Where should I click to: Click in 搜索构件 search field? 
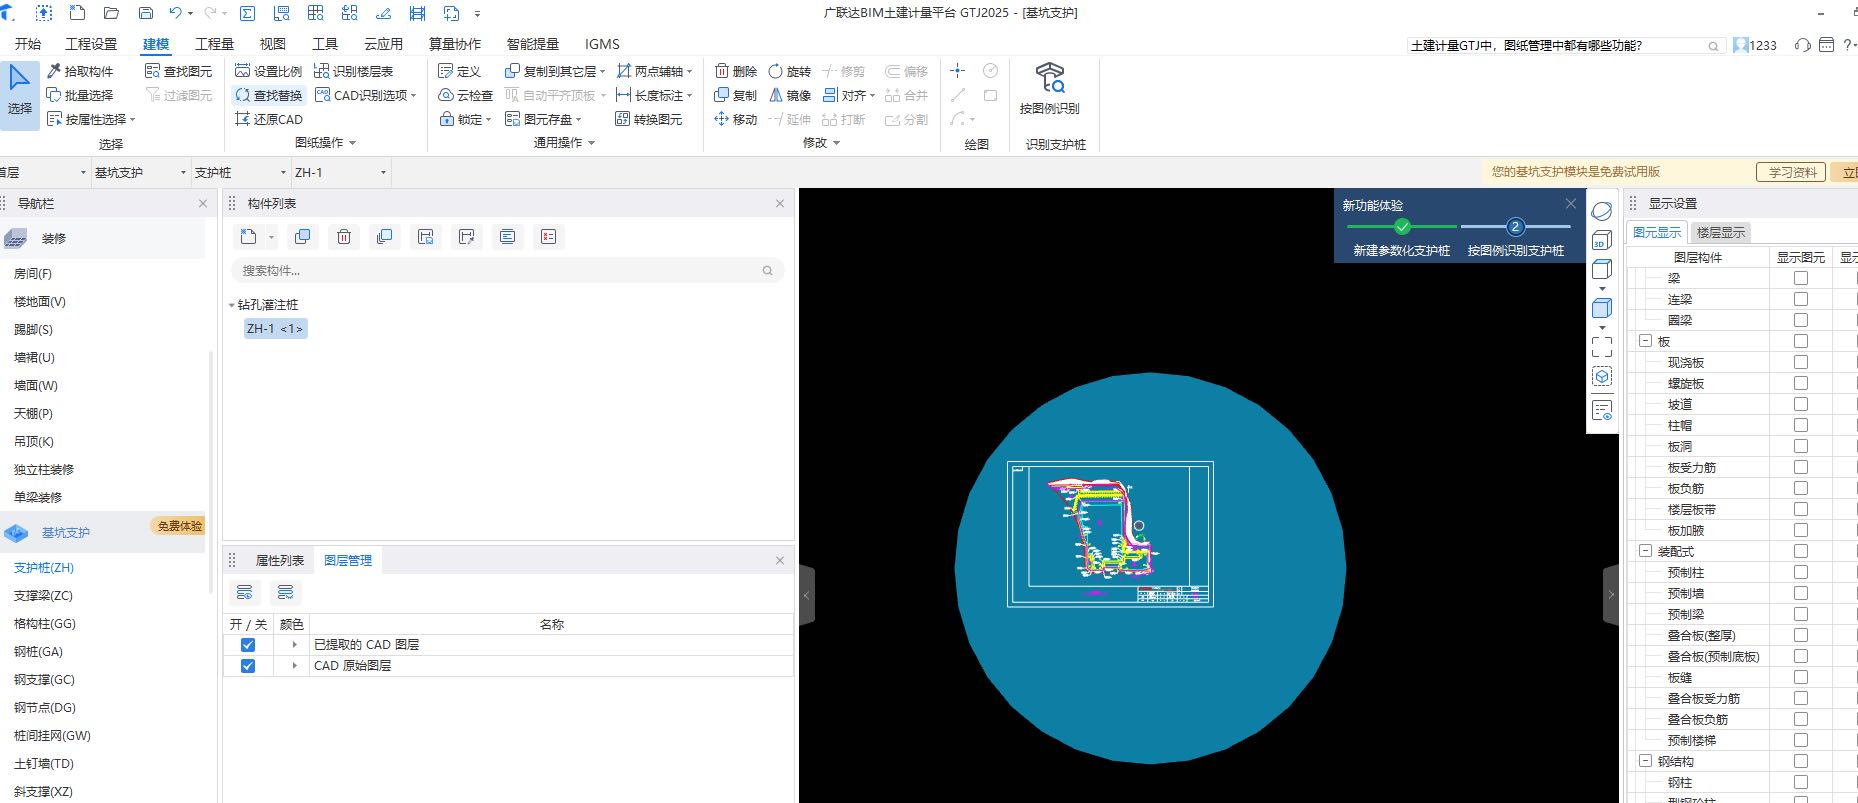[507, 271]
